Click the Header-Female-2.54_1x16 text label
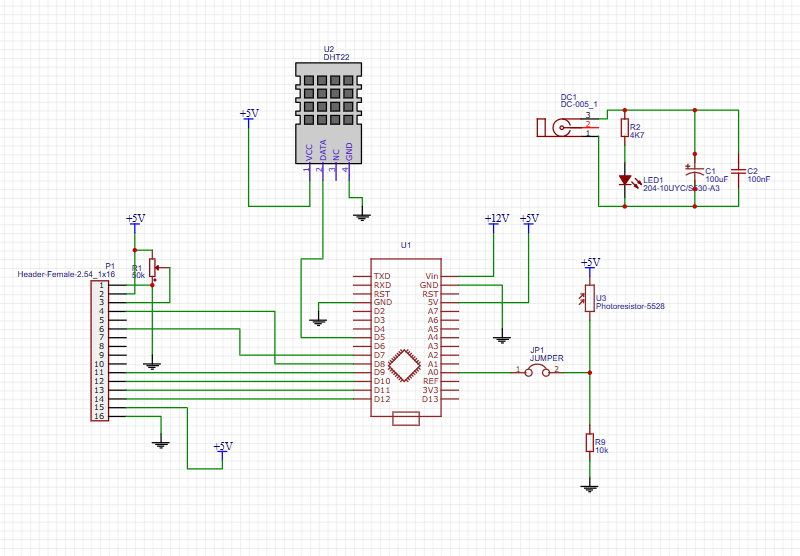 point(66,274)
